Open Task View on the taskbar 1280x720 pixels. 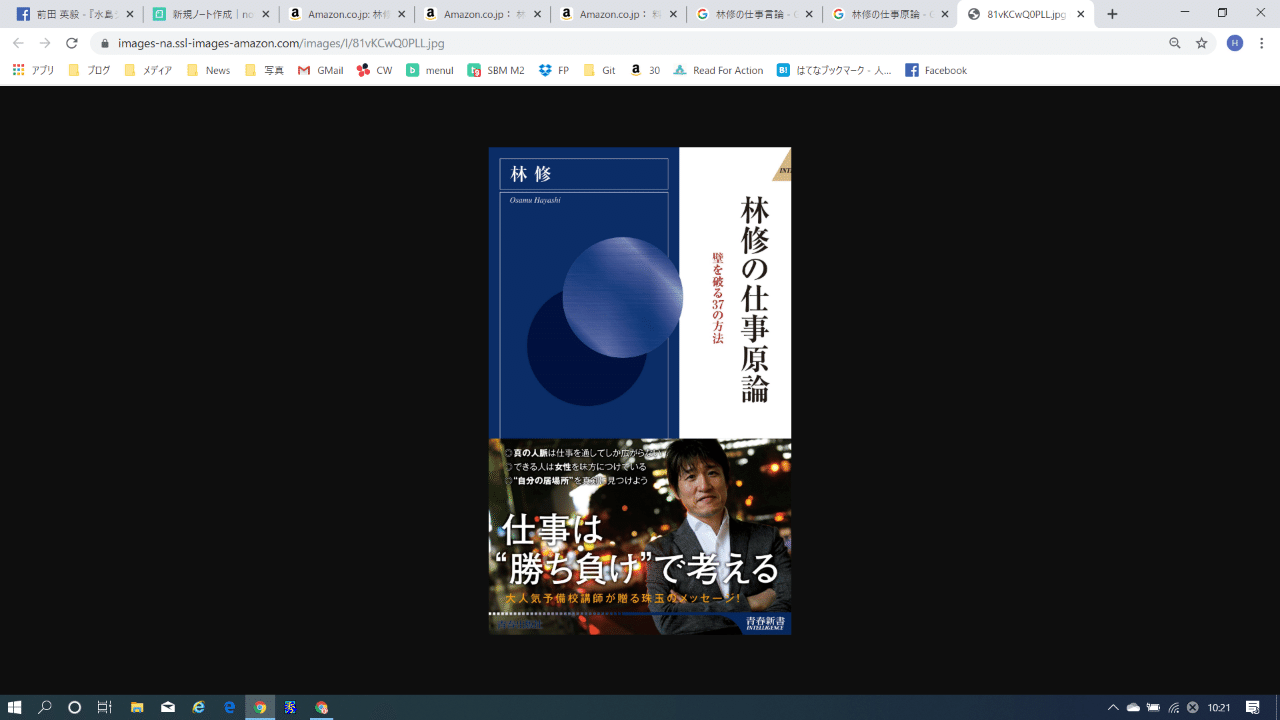coord(104,707)
